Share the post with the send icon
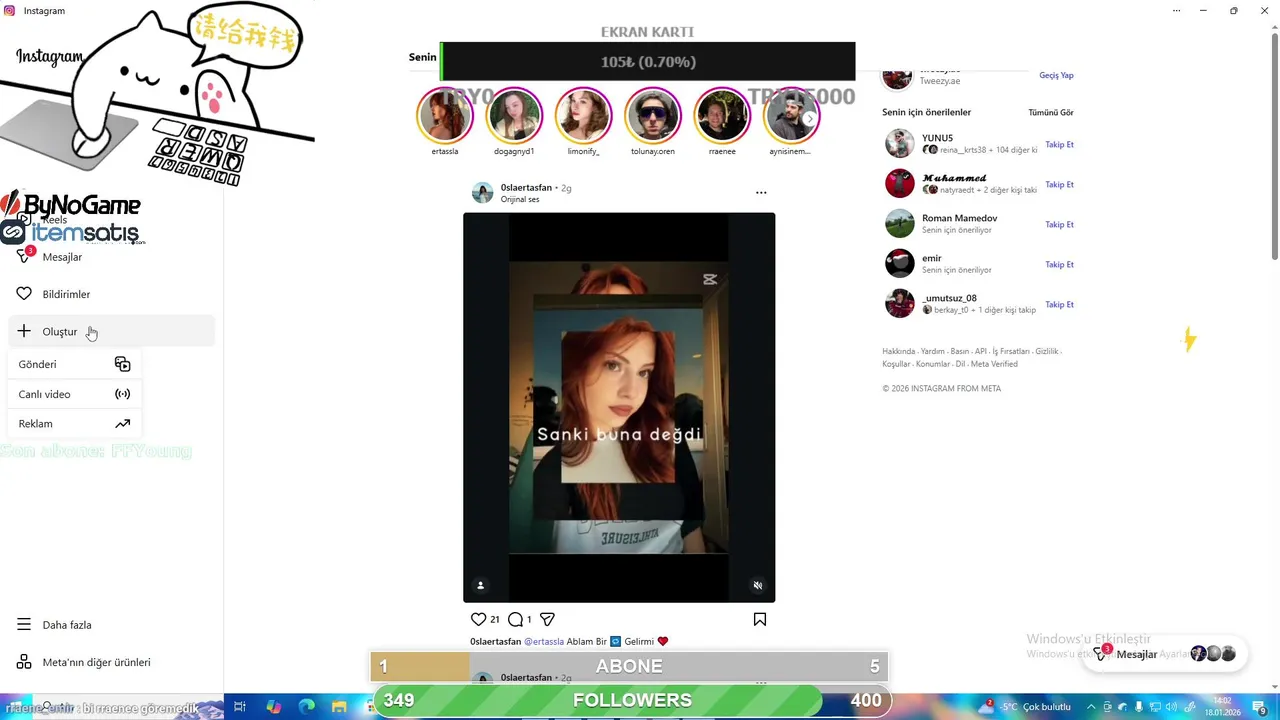1280x720 pixels. click(x=547, y=619)
